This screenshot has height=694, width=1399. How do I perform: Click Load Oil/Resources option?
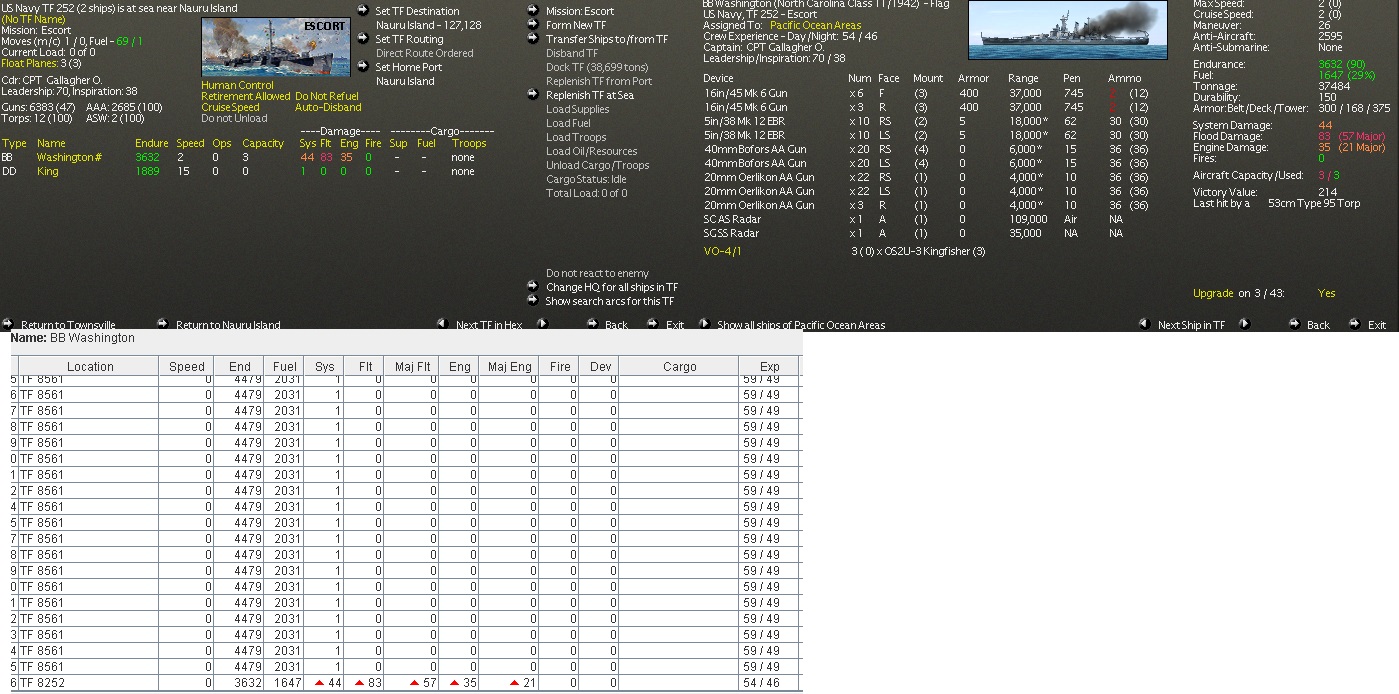coord(591,151)
